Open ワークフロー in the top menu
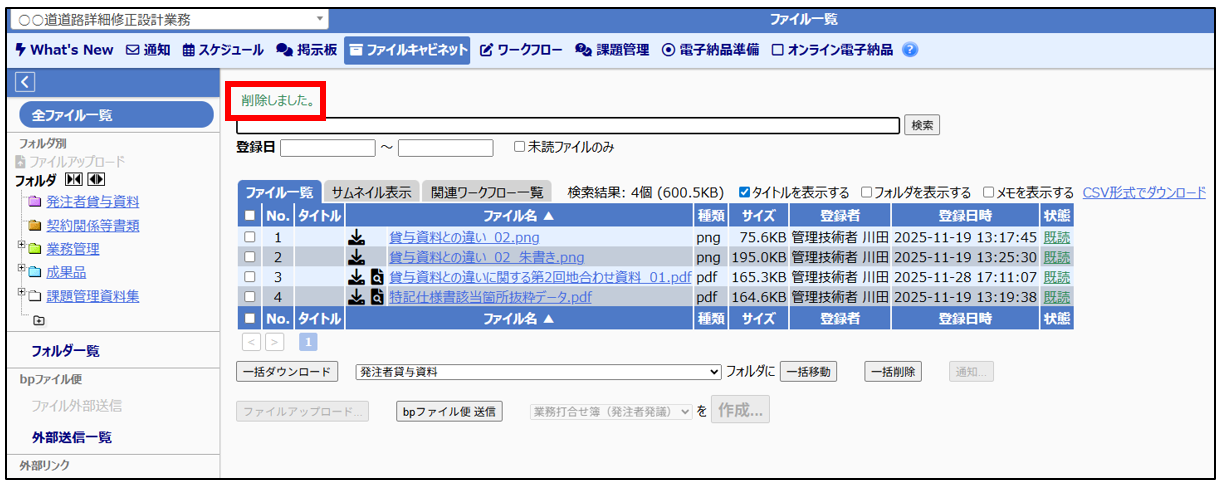Image resolution: width=1232 pixels, height=493 pixels. [x=520, y=50]
